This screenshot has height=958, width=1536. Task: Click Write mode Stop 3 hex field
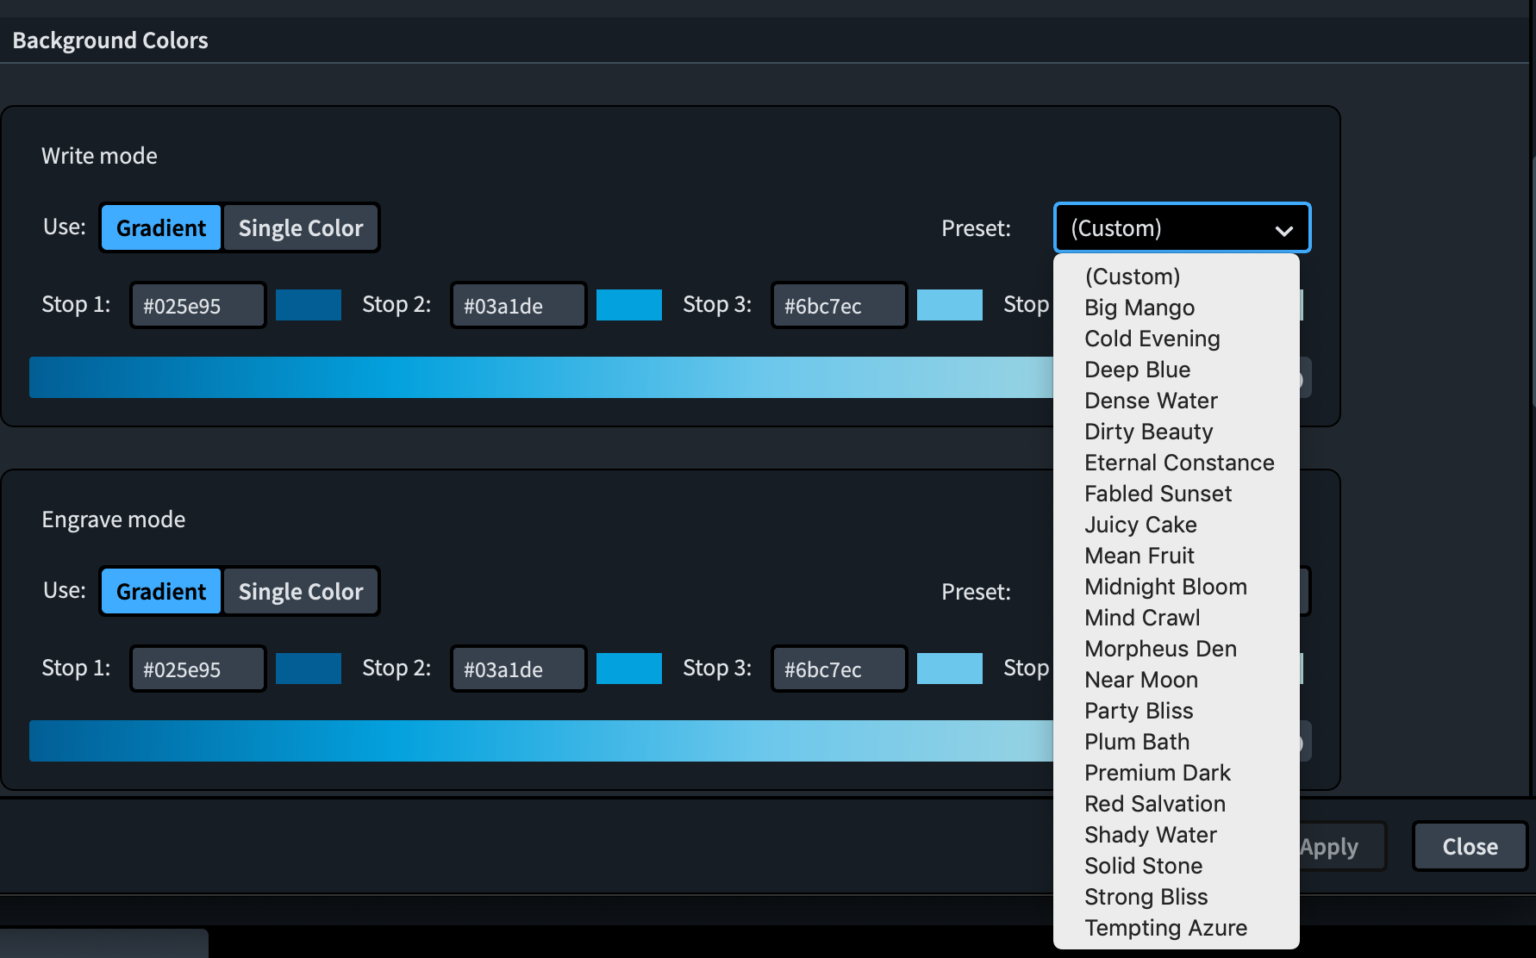[x=838, y=306]
